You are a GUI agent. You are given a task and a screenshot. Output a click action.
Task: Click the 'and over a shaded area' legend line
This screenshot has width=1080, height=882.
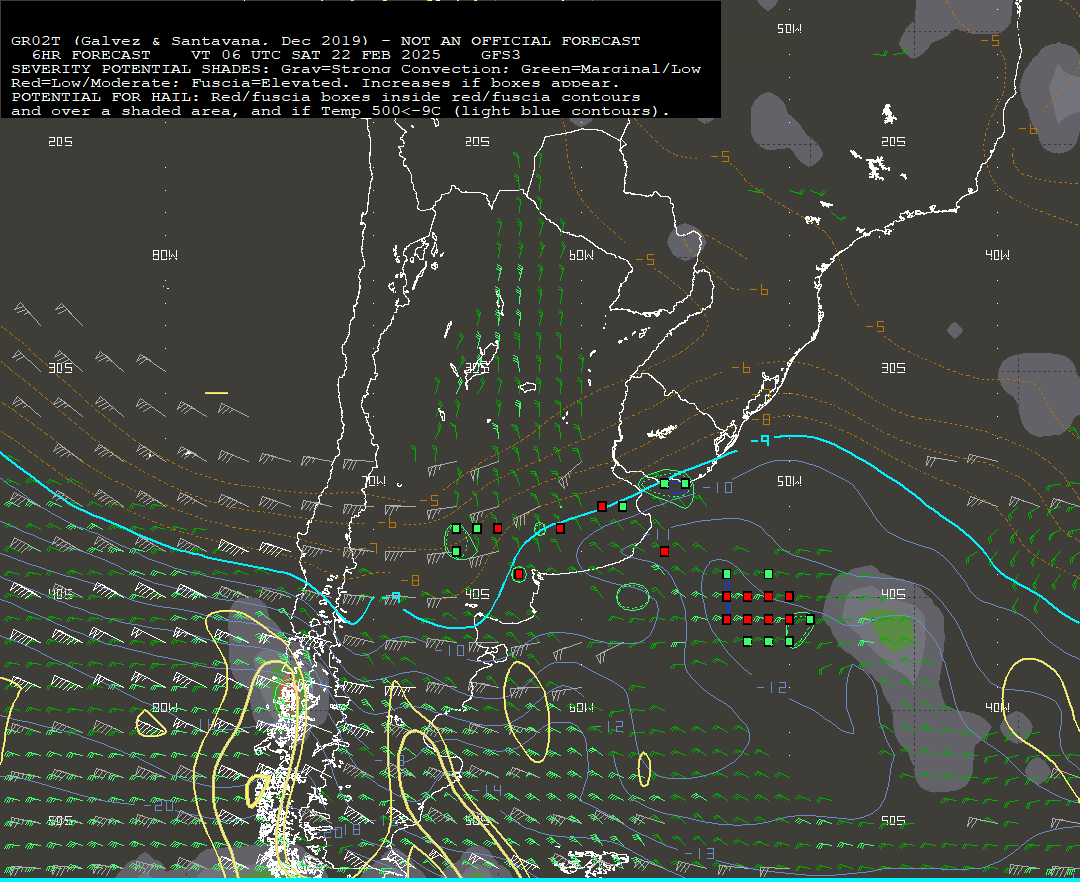point(340,111)
